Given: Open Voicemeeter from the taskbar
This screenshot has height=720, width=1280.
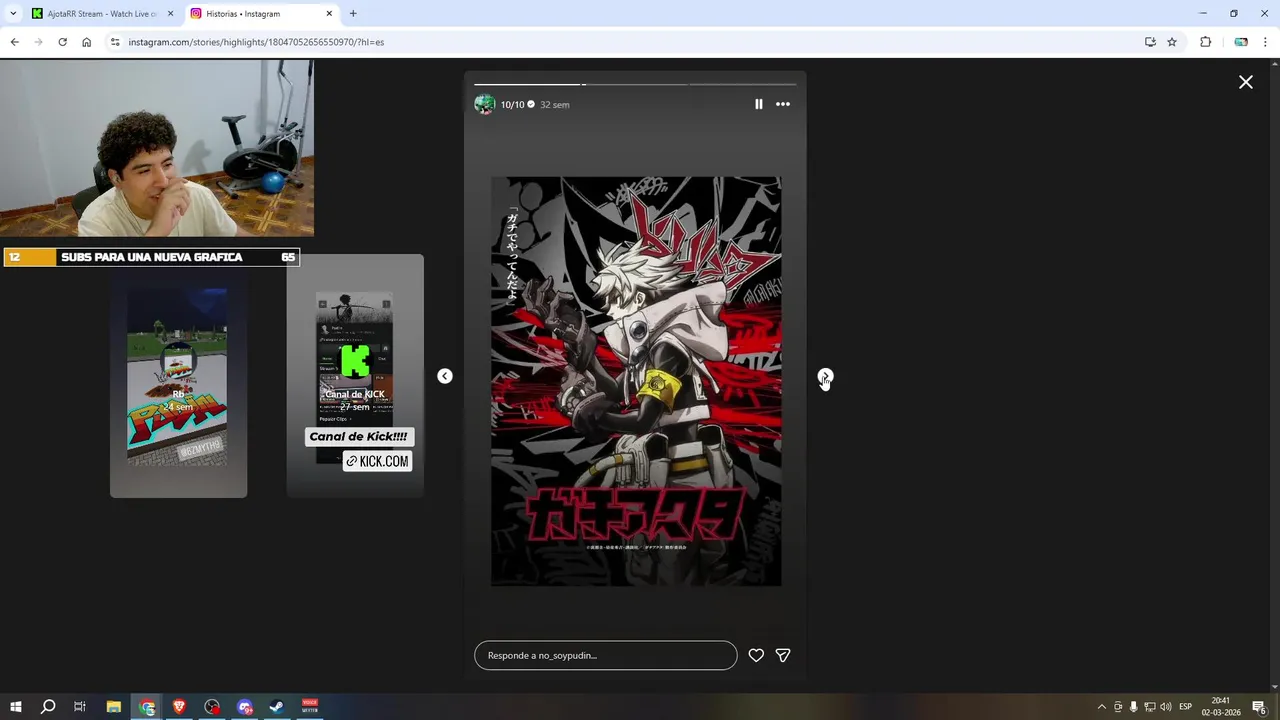Looking at the screenshot, I should click(310, 707).
